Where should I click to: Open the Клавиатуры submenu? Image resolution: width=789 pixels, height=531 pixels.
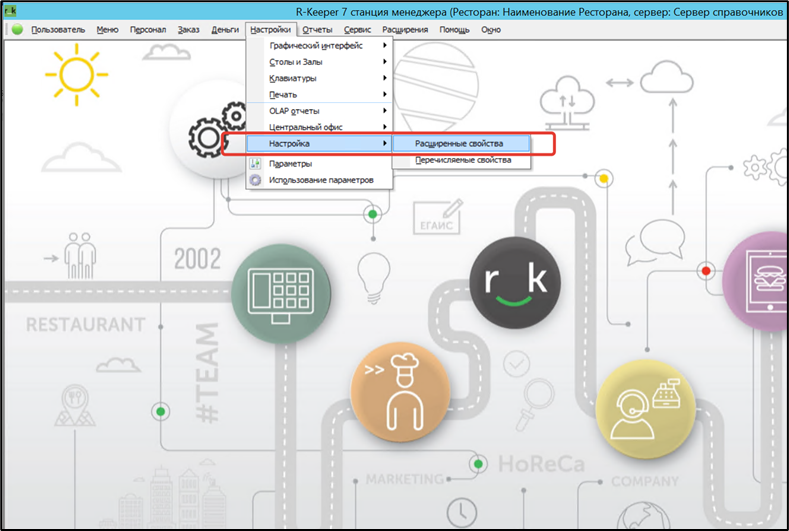pos(293,78)
